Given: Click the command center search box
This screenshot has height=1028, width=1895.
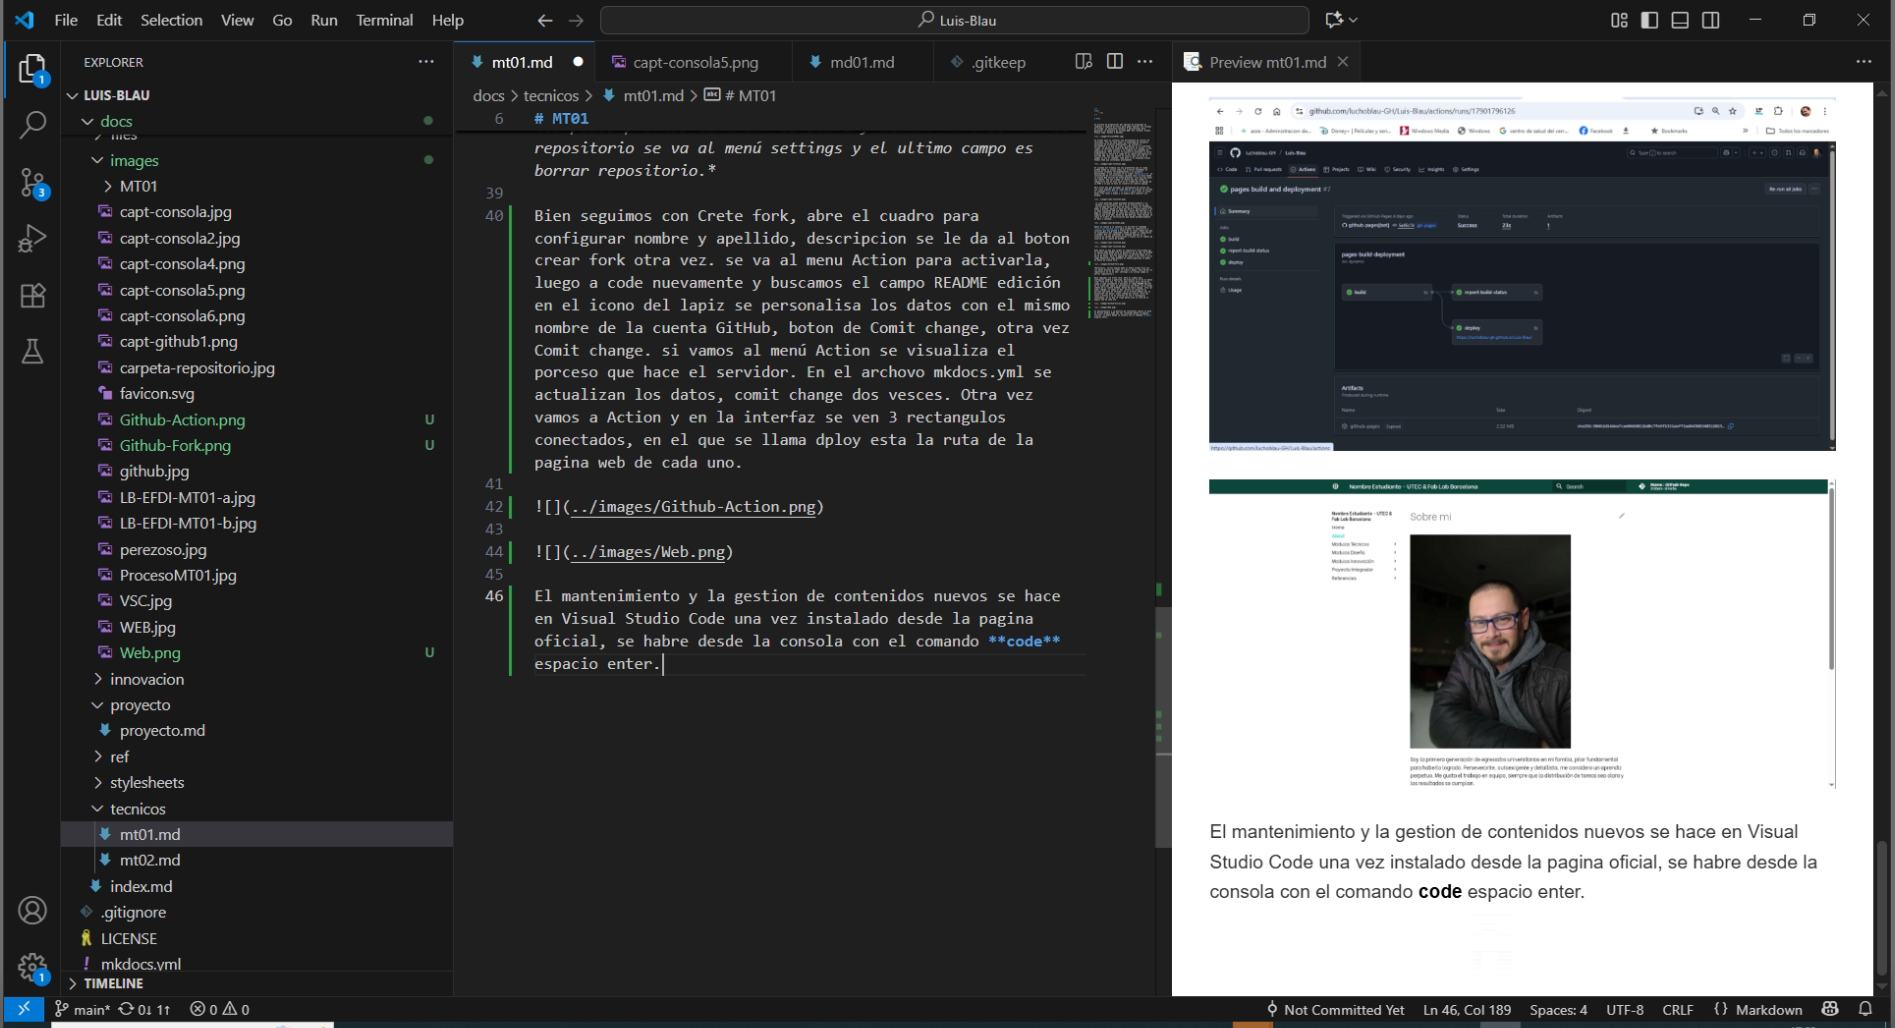Looking at the screenshot, I should [954, 20].
